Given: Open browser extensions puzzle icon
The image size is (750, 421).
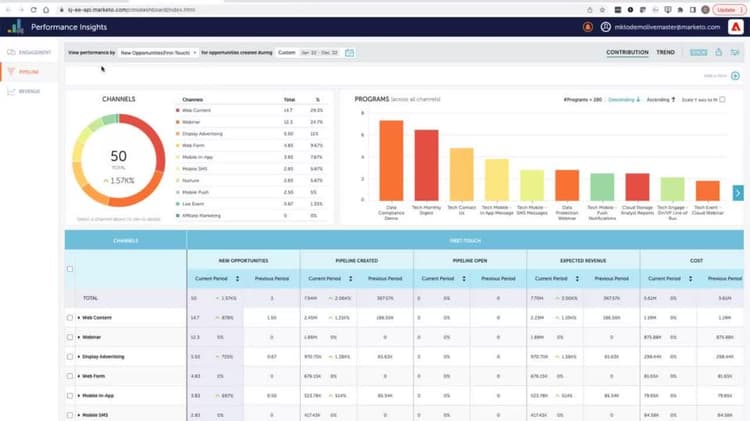Looking at the screenshot, I should point(680,10).
